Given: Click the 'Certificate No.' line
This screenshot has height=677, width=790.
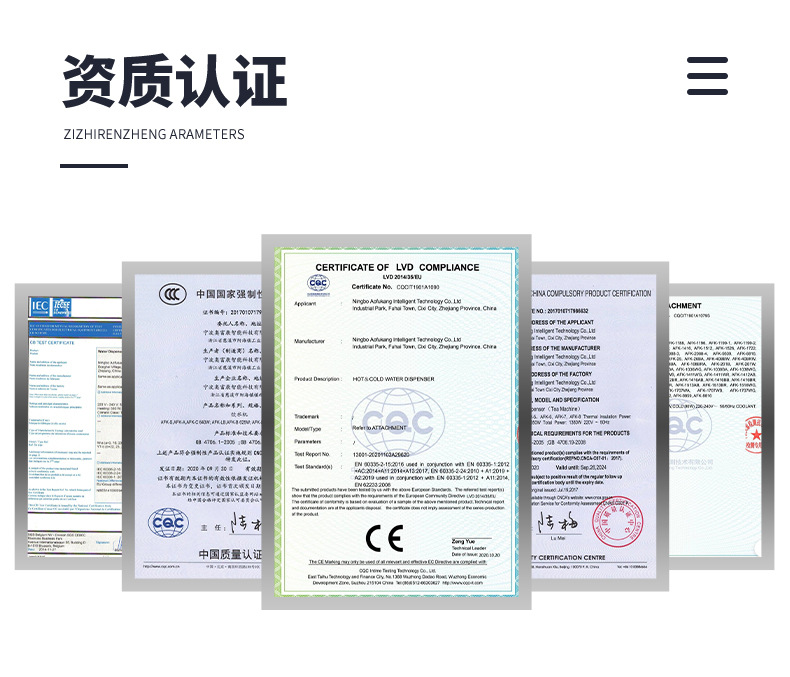Looking at the screenshot, I should [396, 287].
